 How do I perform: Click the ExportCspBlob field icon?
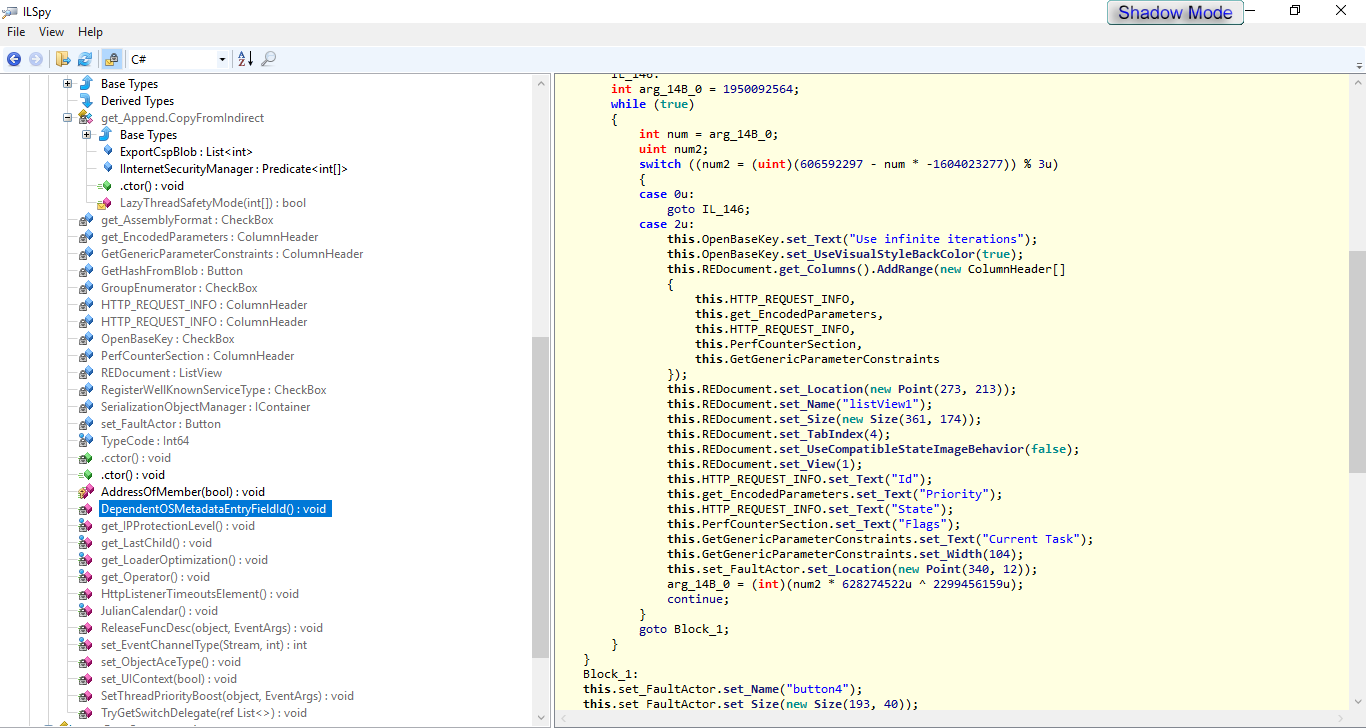click(x=108, y=152)
